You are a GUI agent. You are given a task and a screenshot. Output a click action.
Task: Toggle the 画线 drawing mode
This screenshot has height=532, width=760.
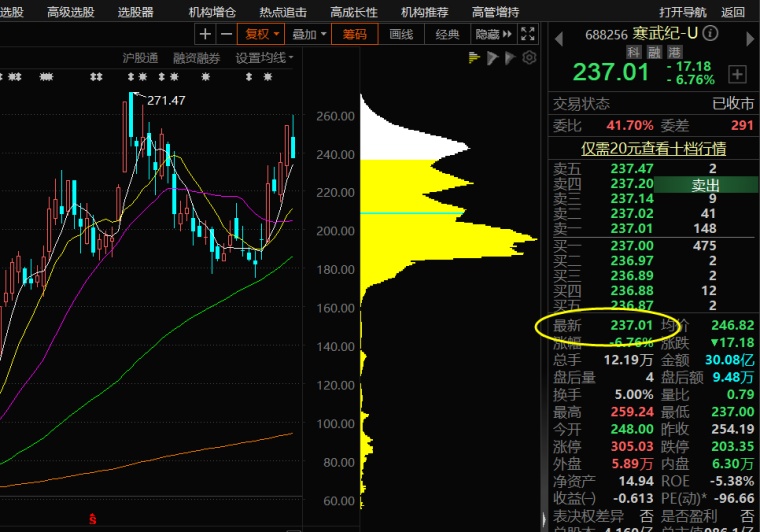click(x=401, y=34)
